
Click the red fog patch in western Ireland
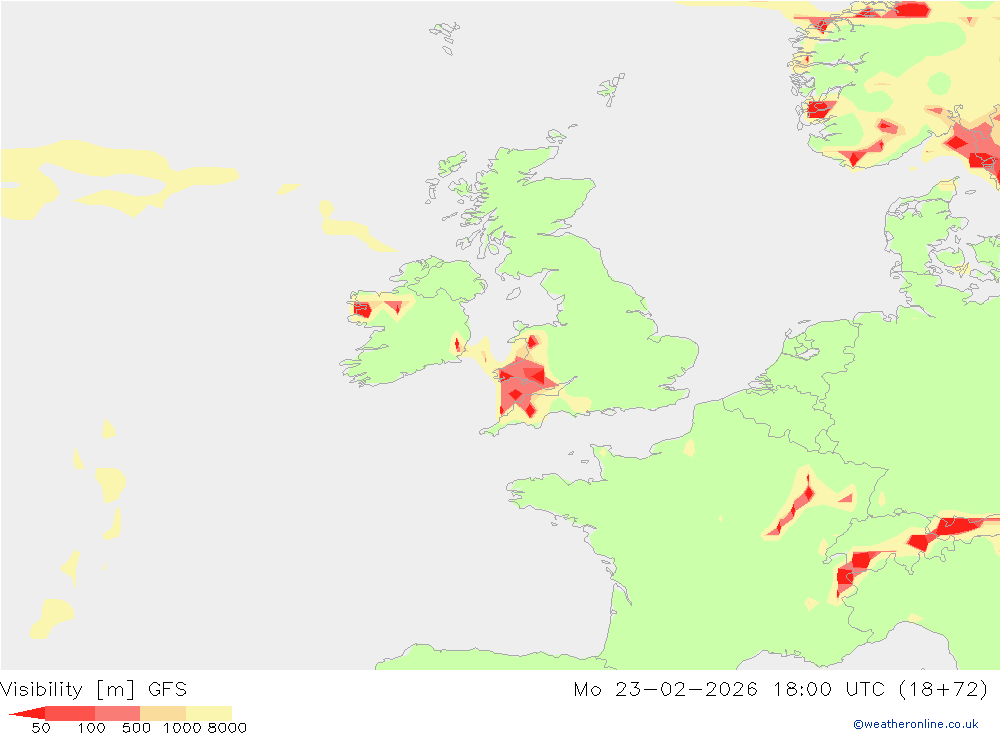pos(362,310)
